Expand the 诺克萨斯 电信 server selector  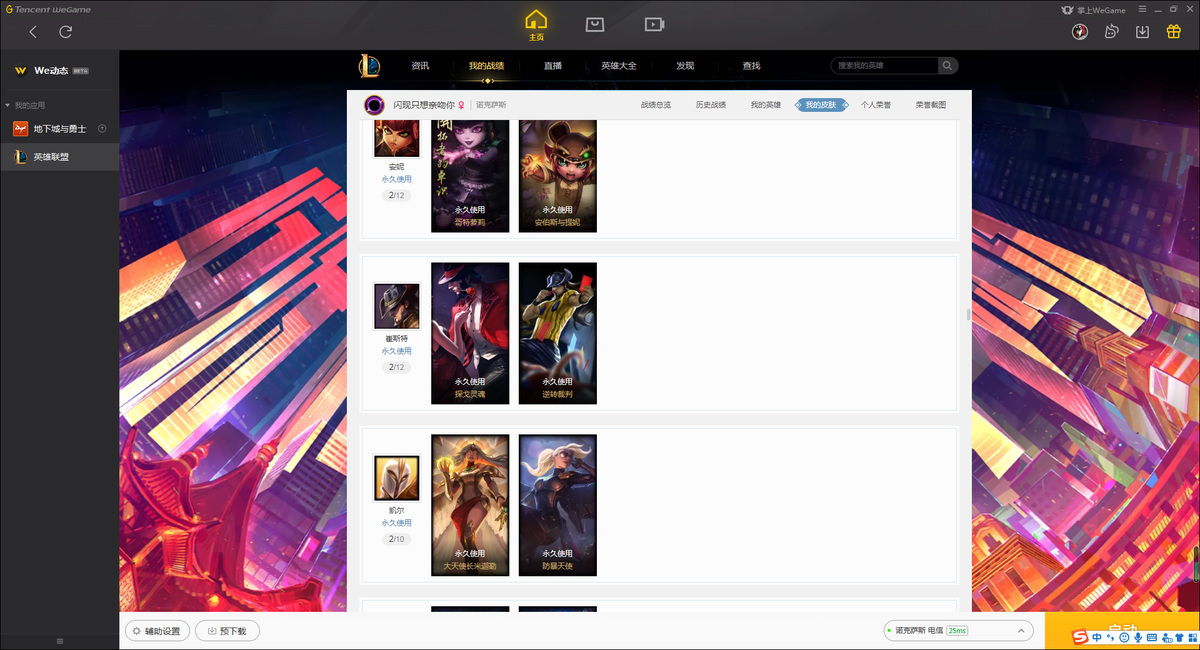[x=959, y=631]
